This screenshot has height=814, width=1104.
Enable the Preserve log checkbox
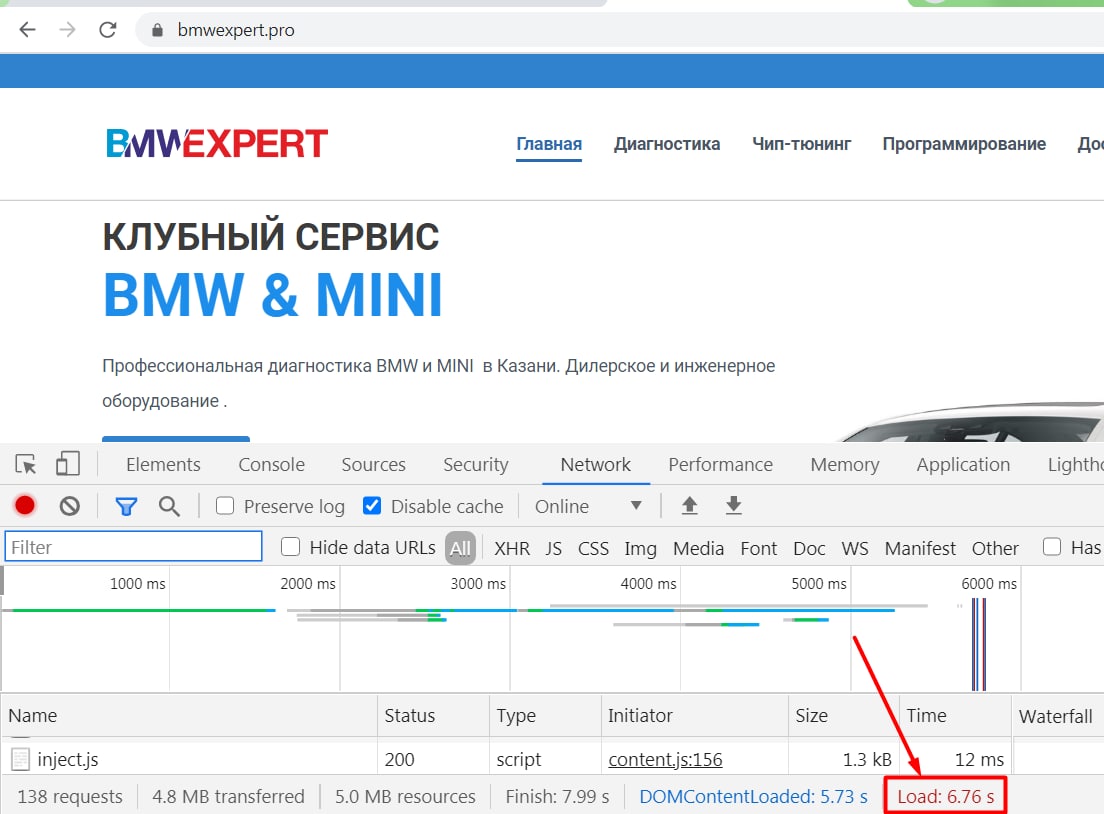pos(225,506)
